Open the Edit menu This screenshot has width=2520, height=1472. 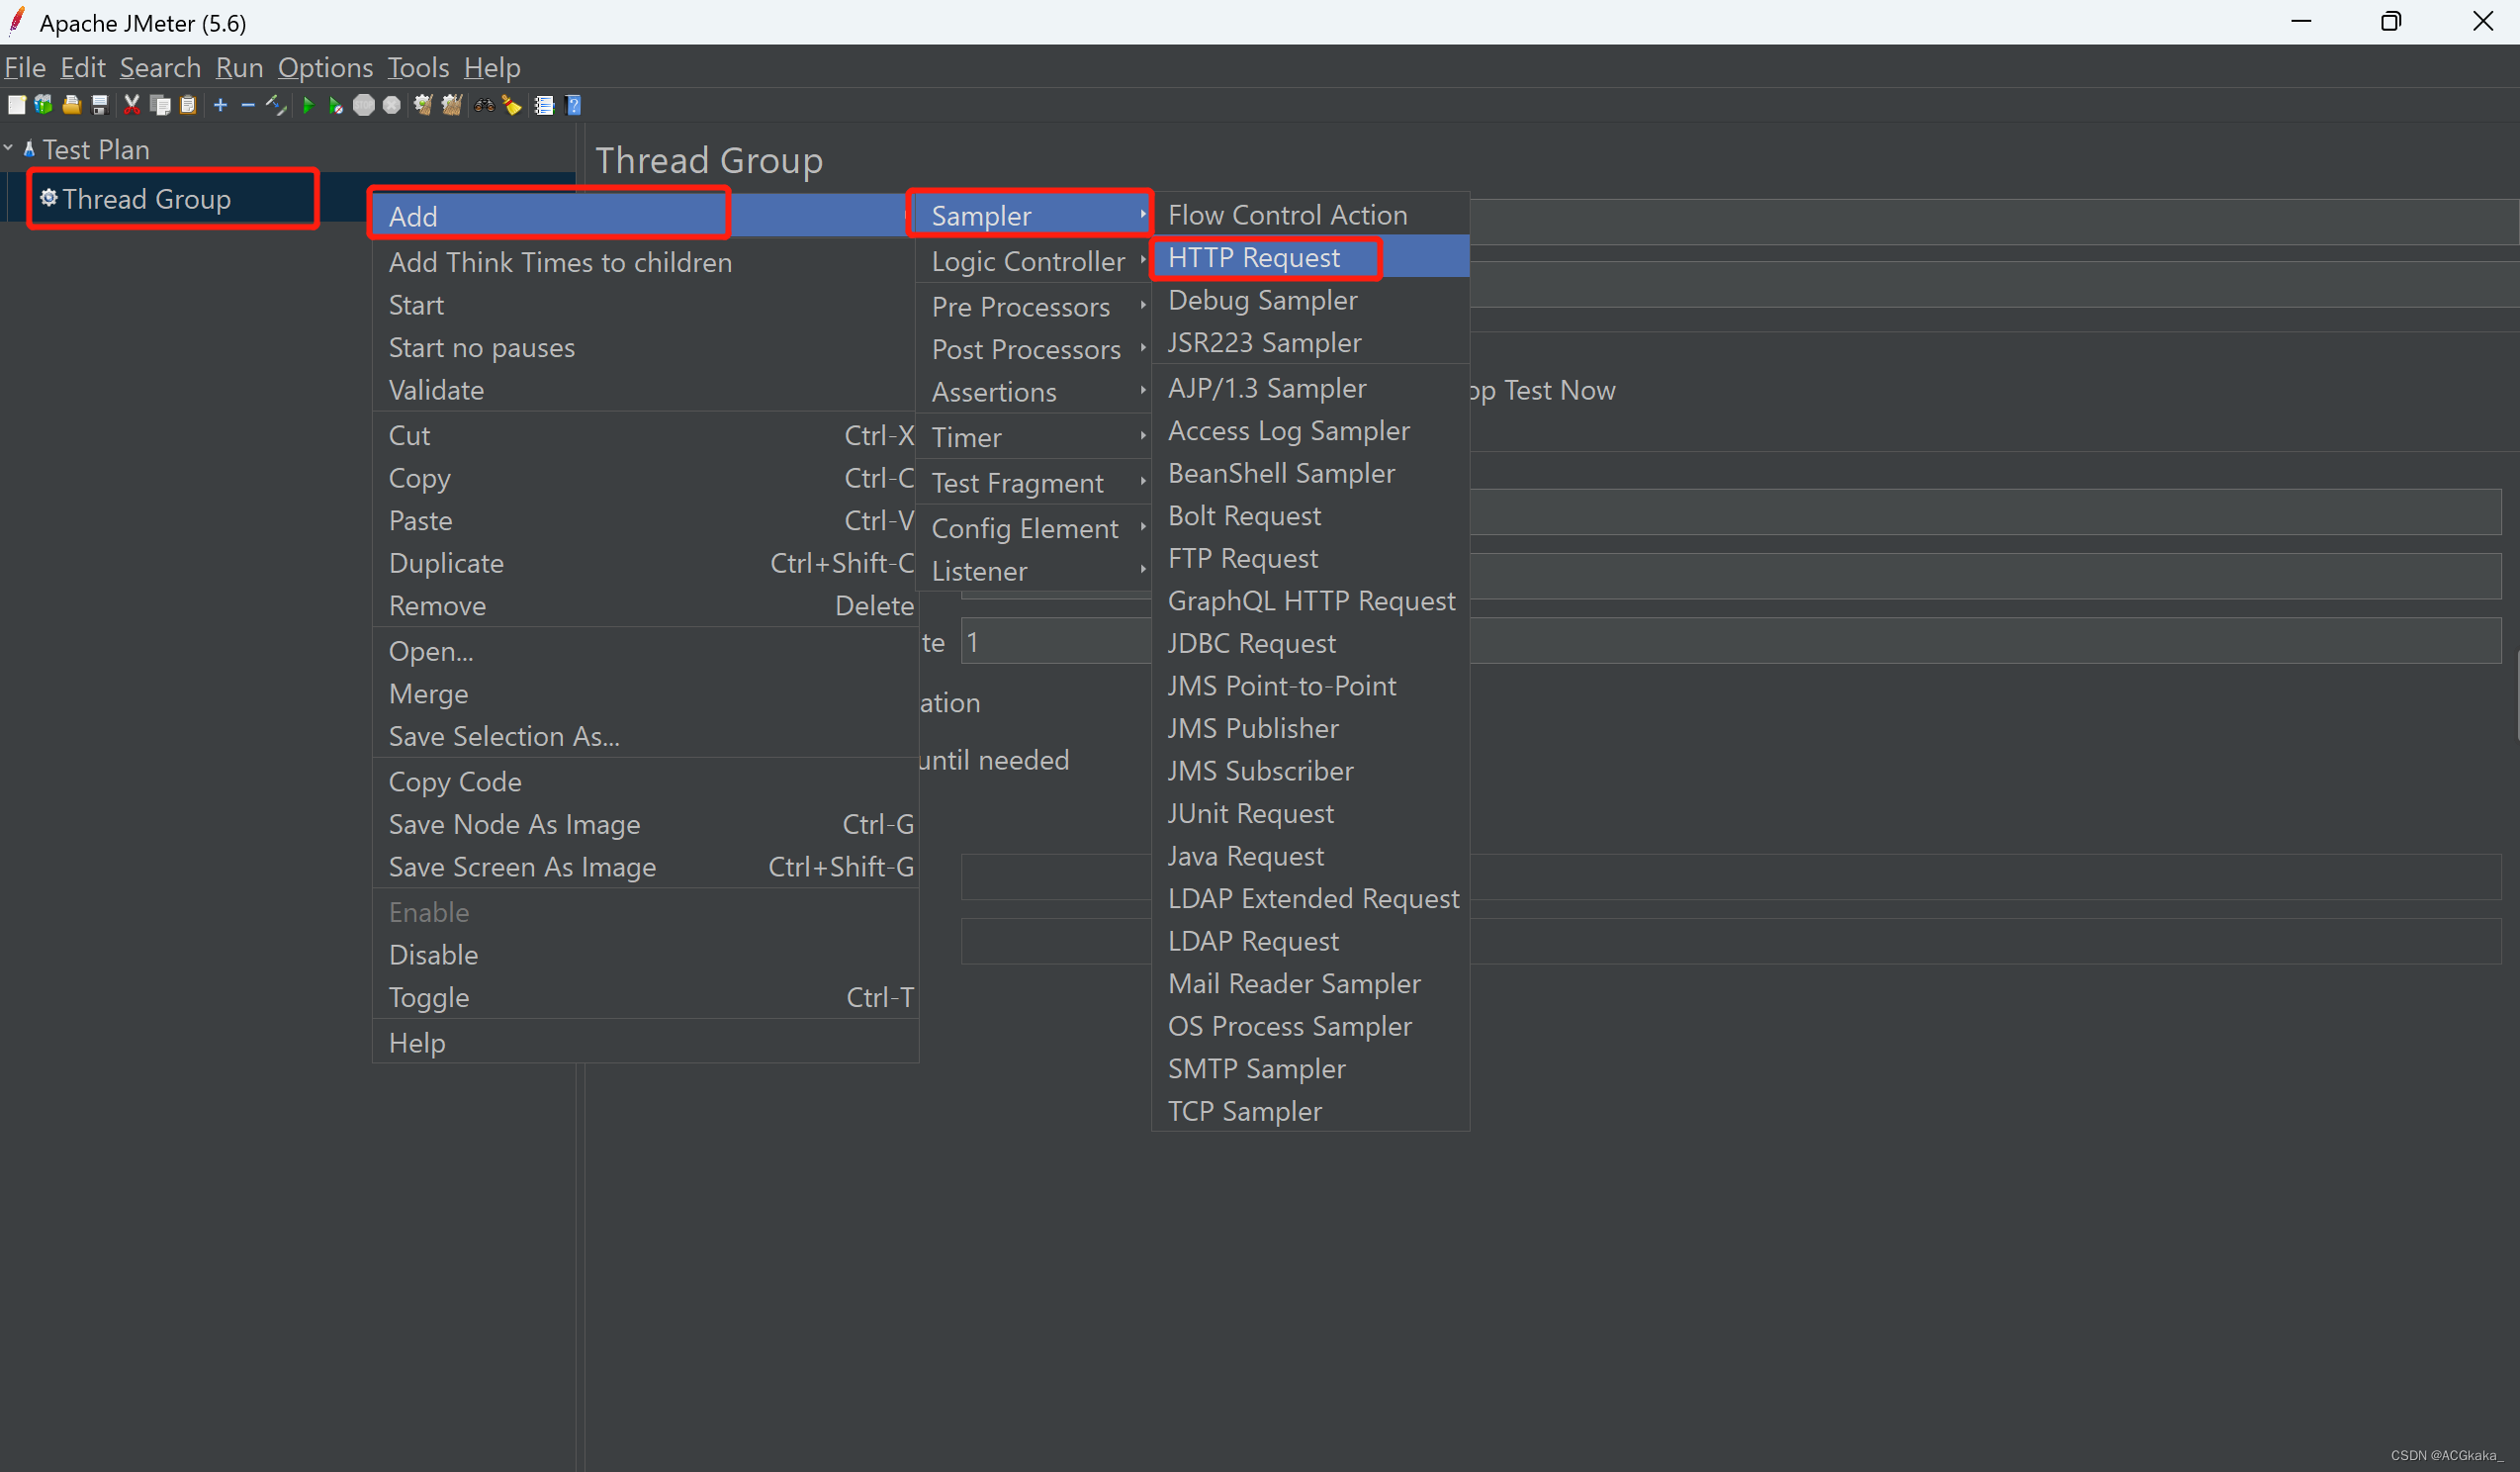coord(82,67)
